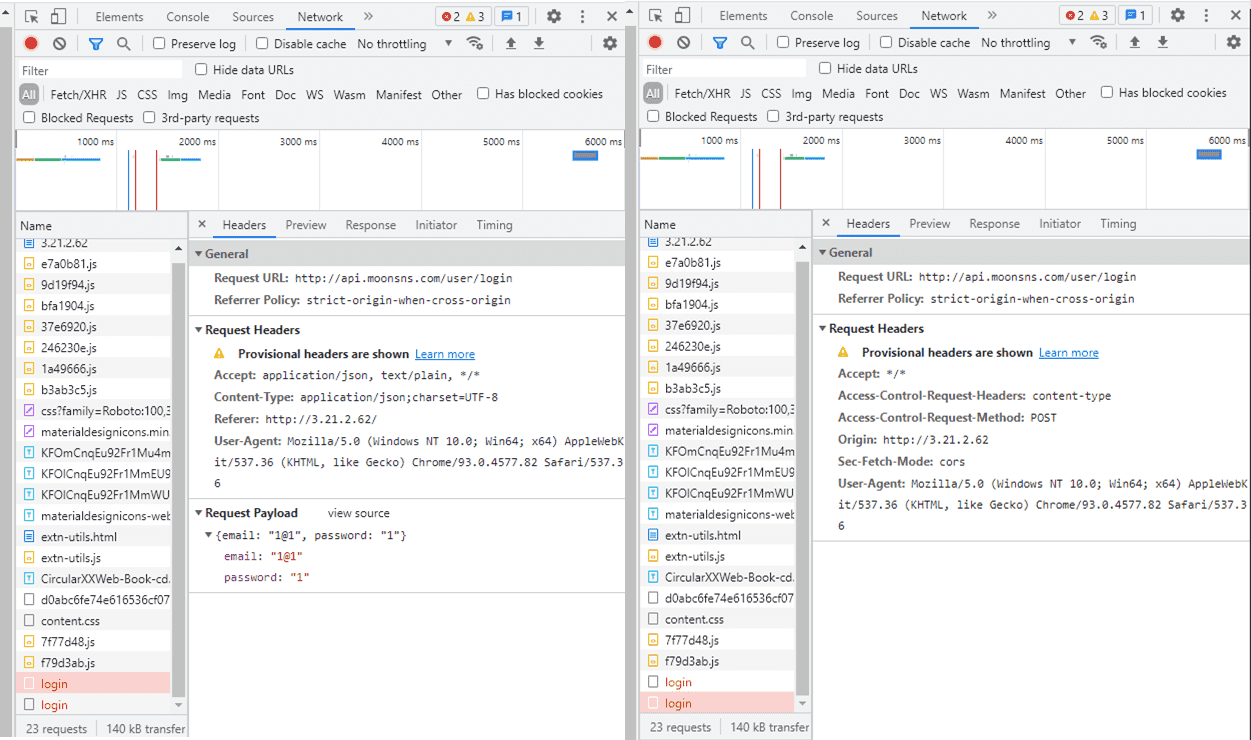
Task: Tick Hide data URLs in left panel
Action: [201, 70]
